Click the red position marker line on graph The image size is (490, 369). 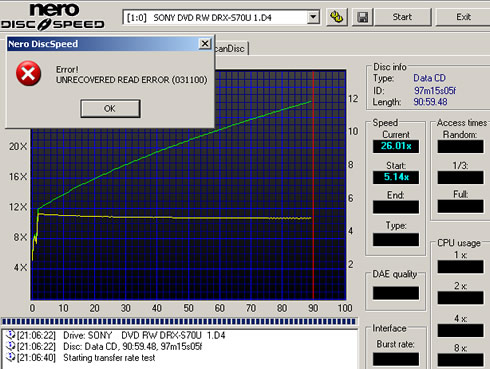pos(313,185)
